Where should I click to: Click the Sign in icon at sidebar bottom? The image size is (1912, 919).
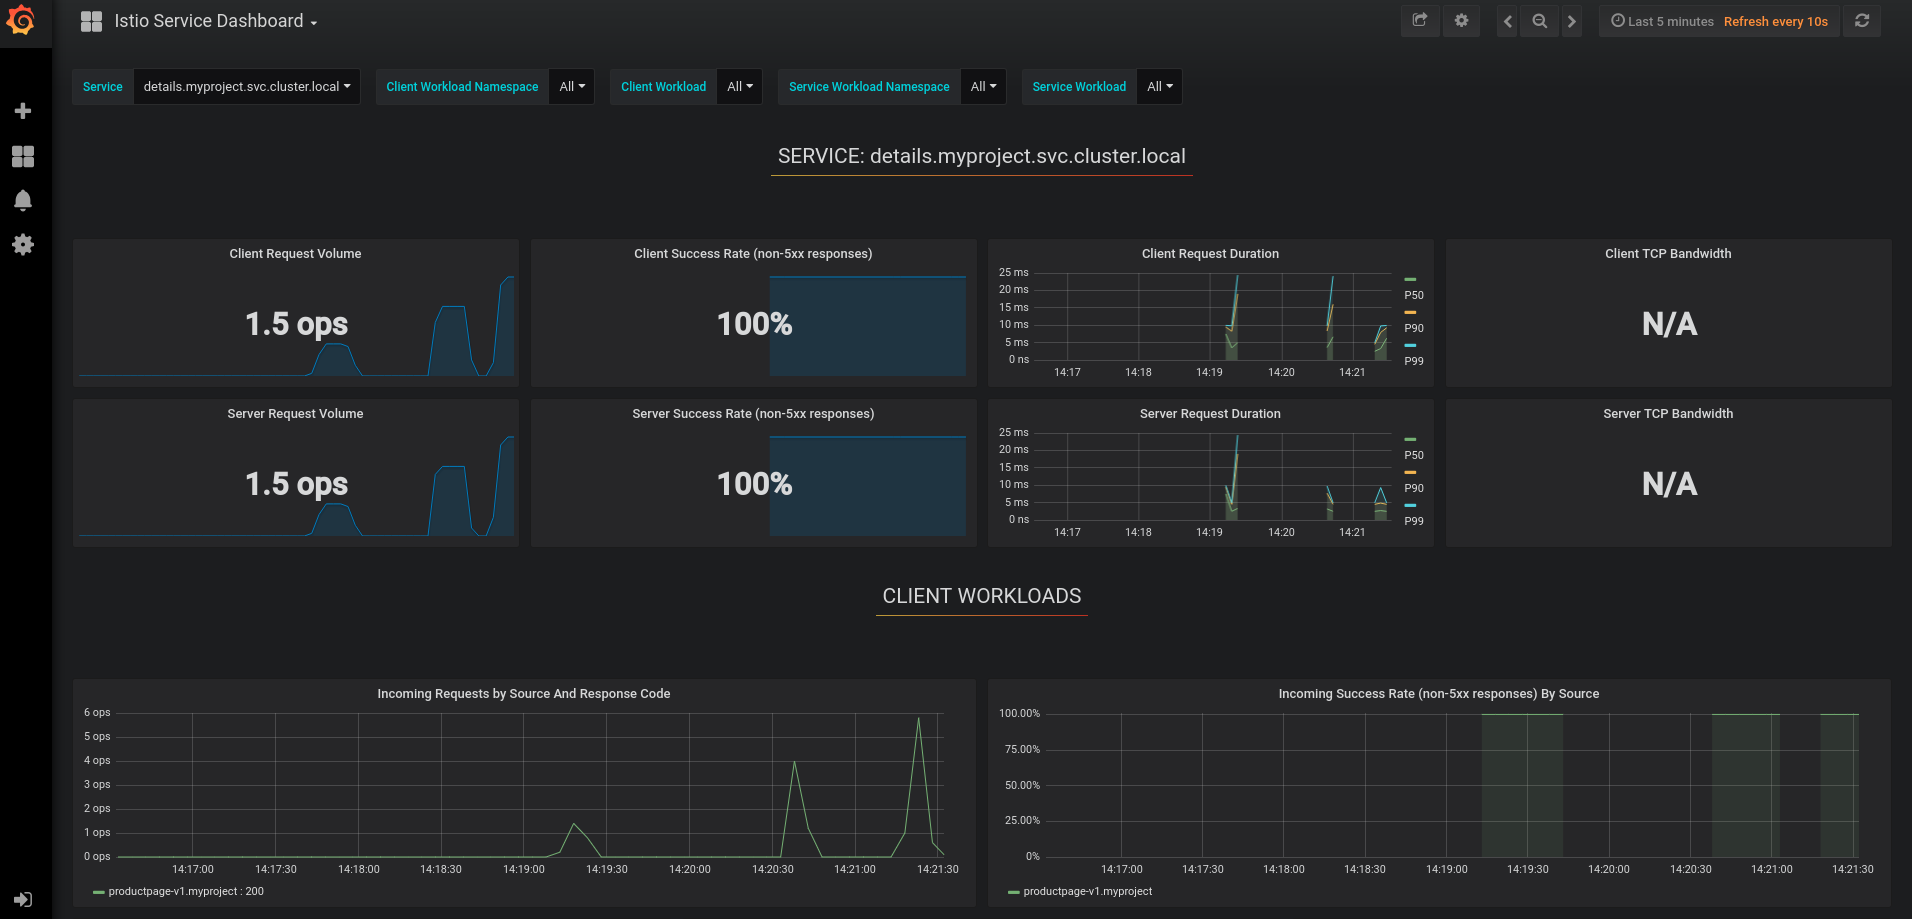(23, 899)
